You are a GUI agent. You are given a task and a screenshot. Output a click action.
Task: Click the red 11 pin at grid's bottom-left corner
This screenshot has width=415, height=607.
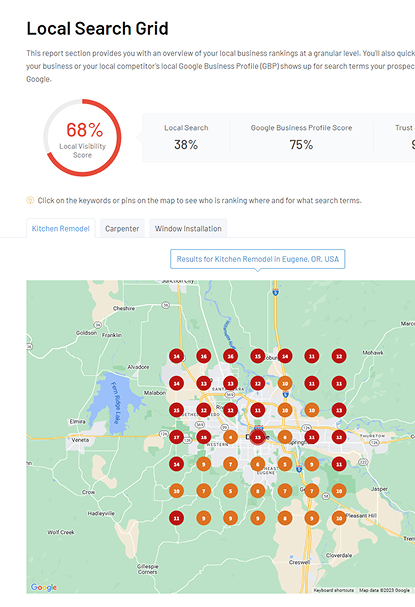pyautogui.click(x=177, y=518)
